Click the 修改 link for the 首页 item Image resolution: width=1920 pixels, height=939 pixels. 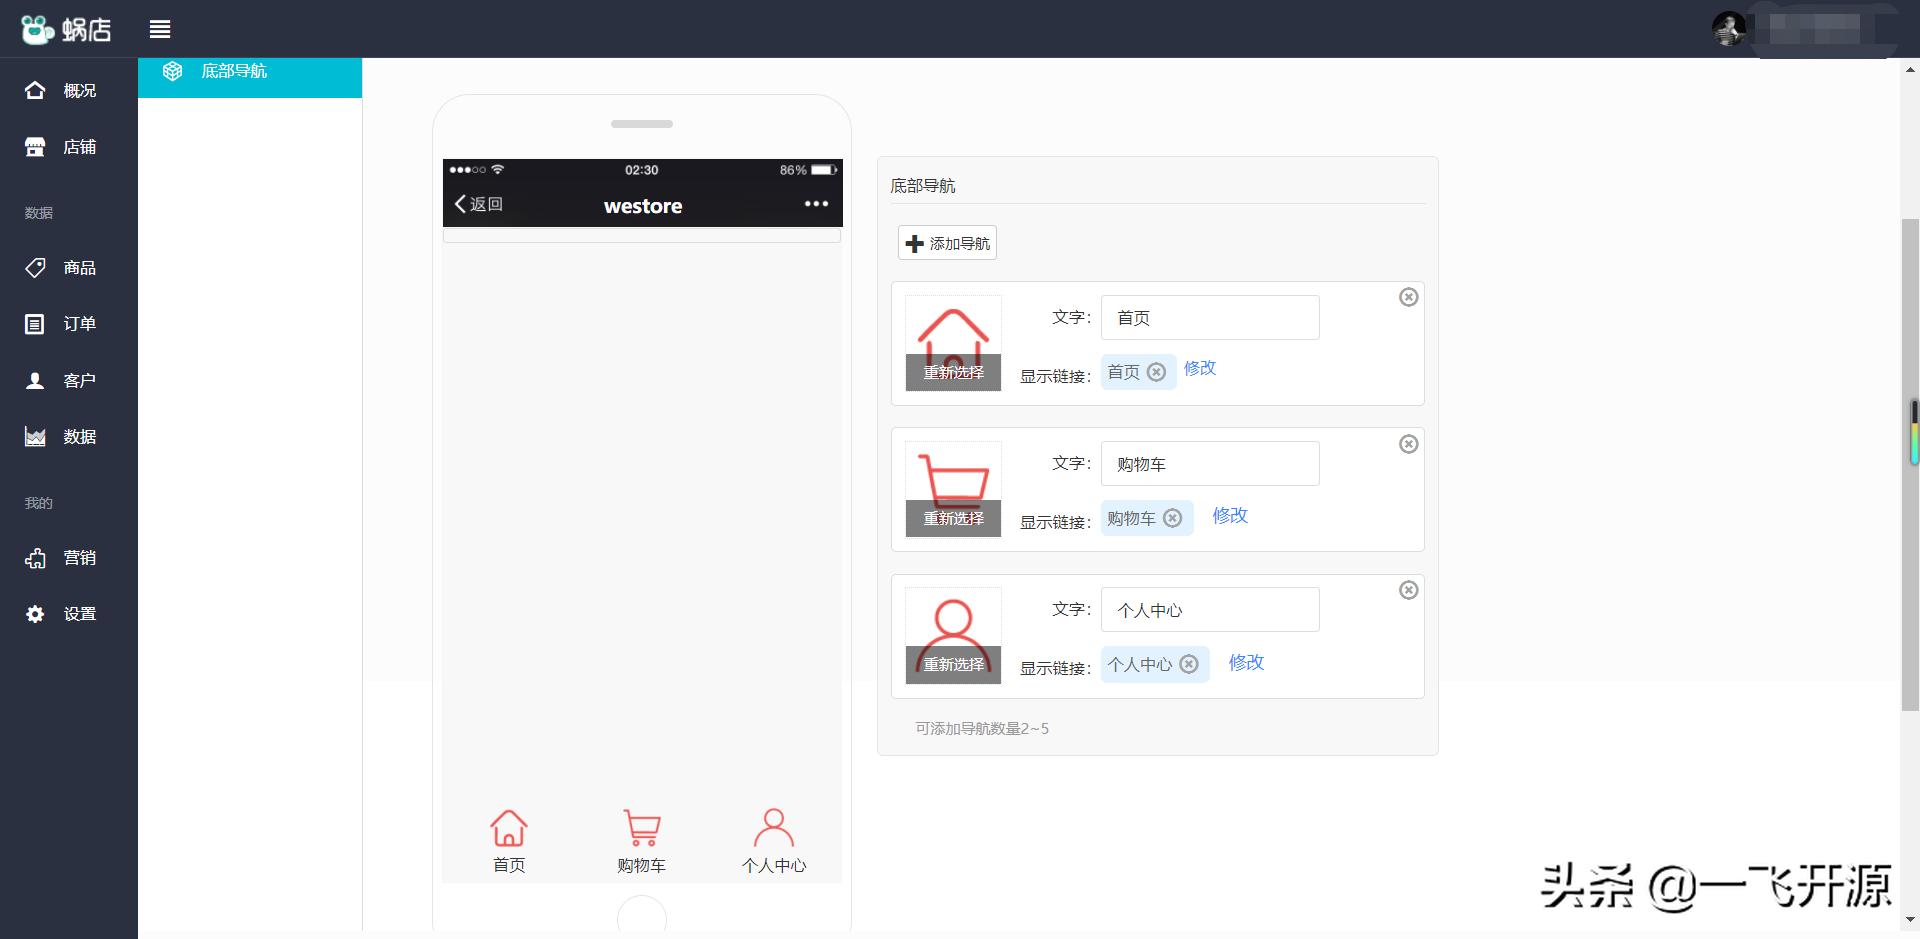point(1199,369)
